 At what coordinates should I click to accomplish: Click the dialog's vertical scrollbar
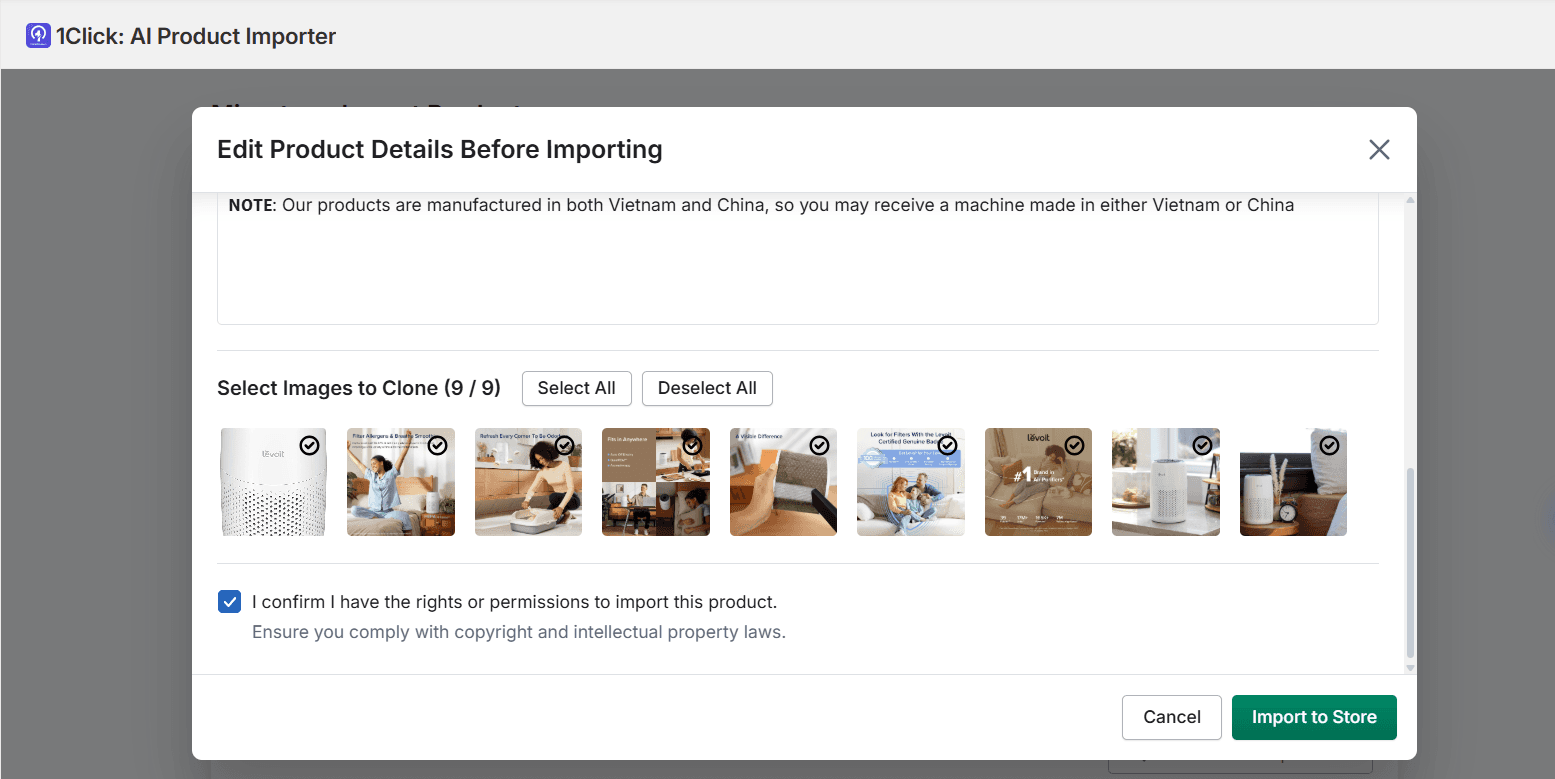pyautogui.click(x=1410, y=550)
